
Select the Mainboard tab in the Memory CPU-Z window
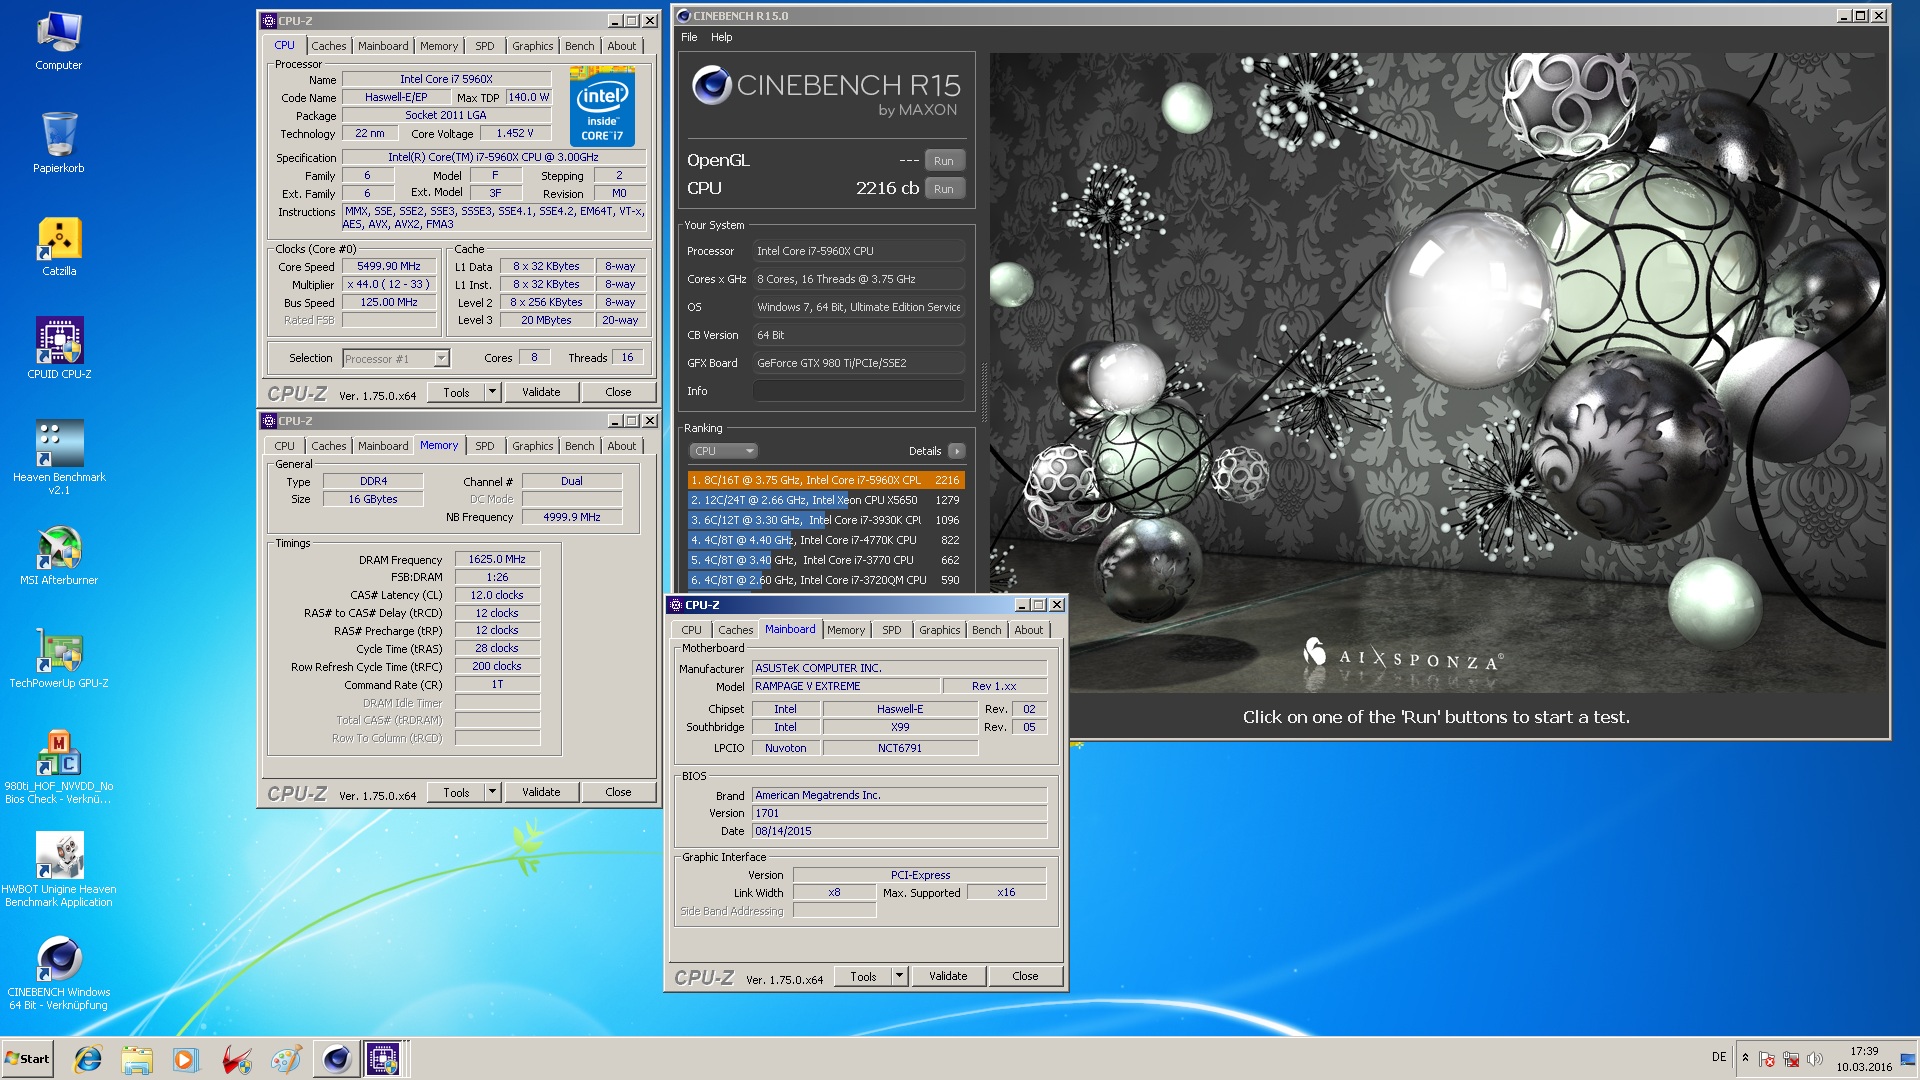[x=383, y=446]
